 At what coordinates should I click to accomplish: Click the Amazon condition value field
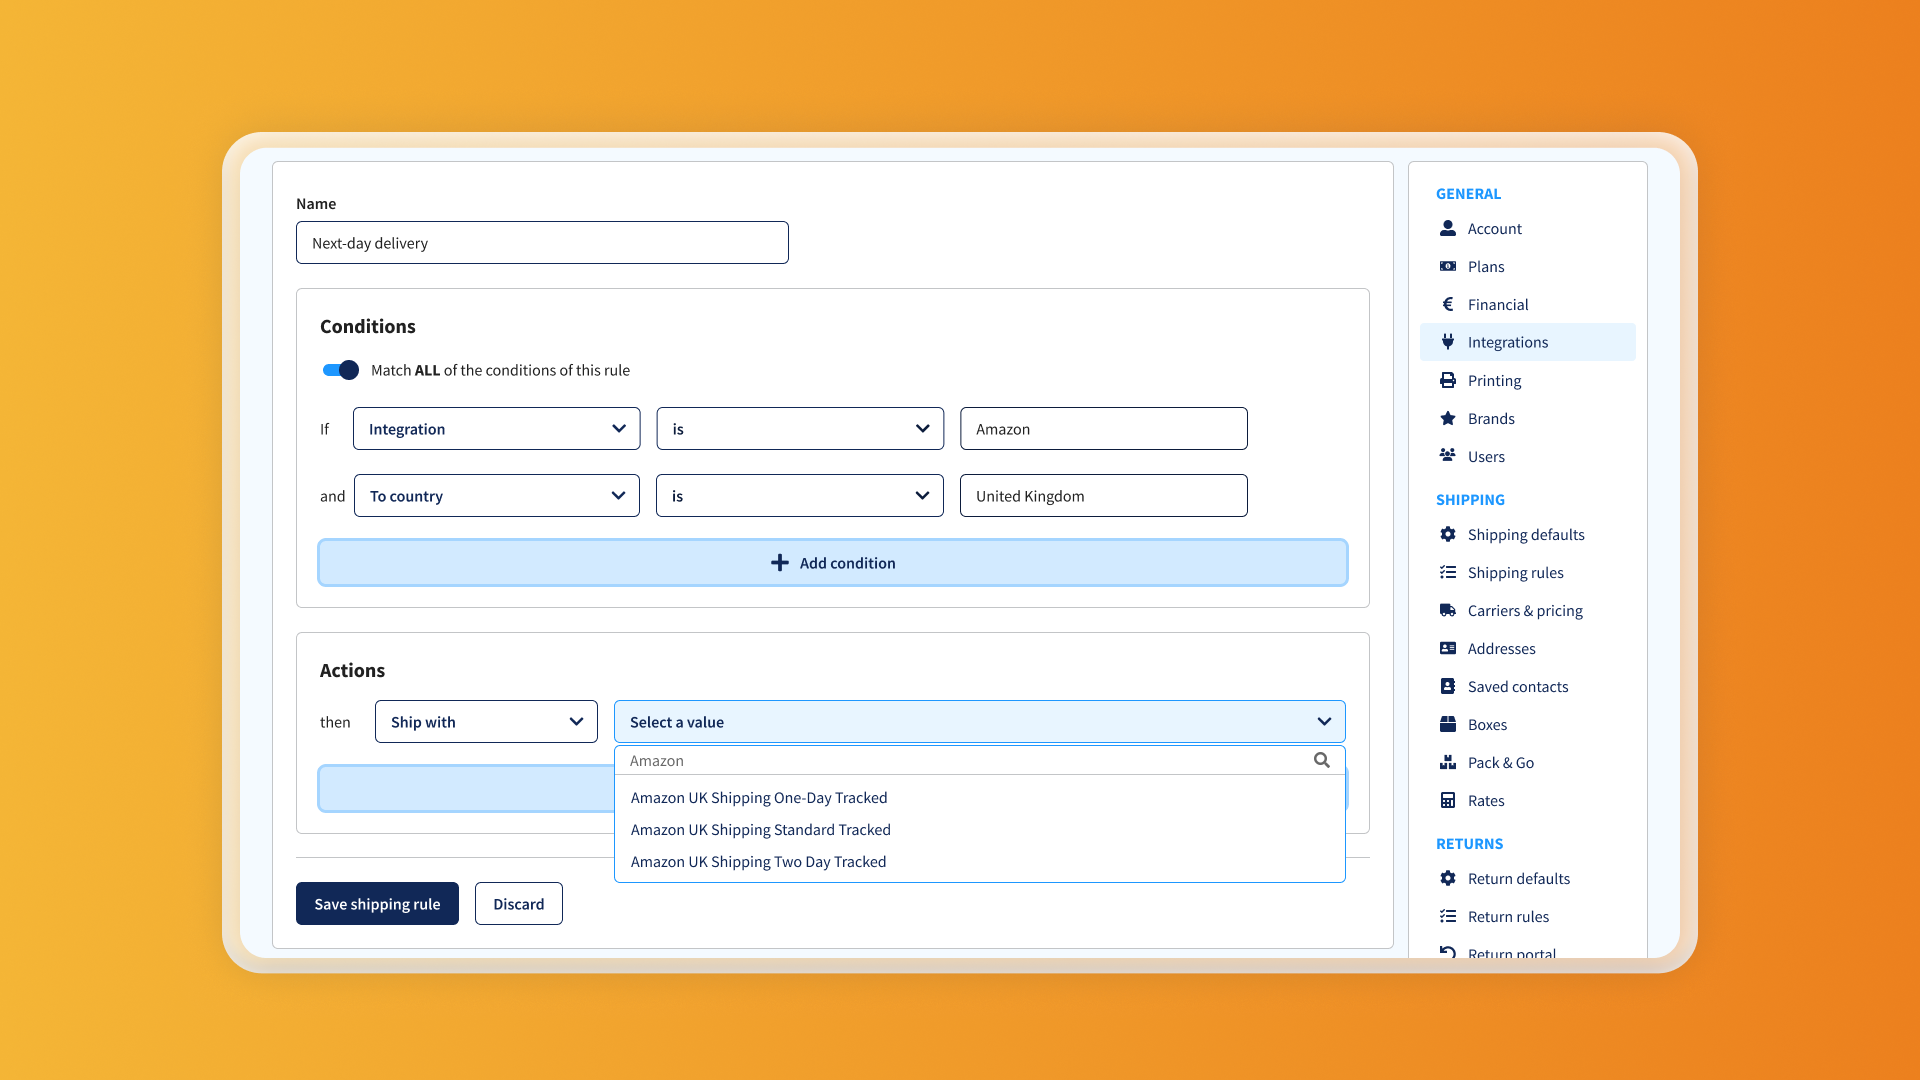pyautogui.click(x=1103, y=429)
